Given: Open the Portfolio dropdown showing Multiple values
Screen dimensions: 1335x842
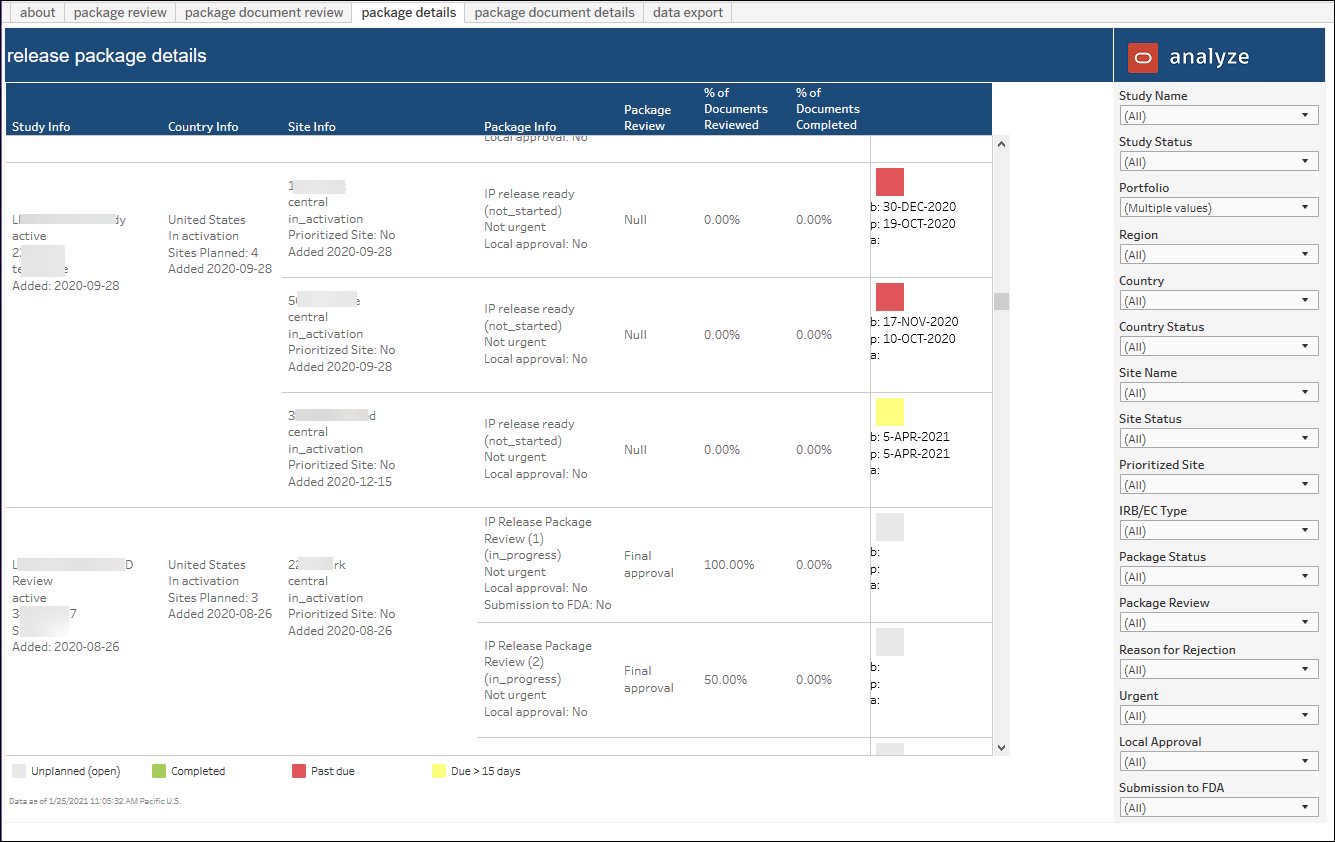Looking at the screenshot, I should pos(1220,208).
